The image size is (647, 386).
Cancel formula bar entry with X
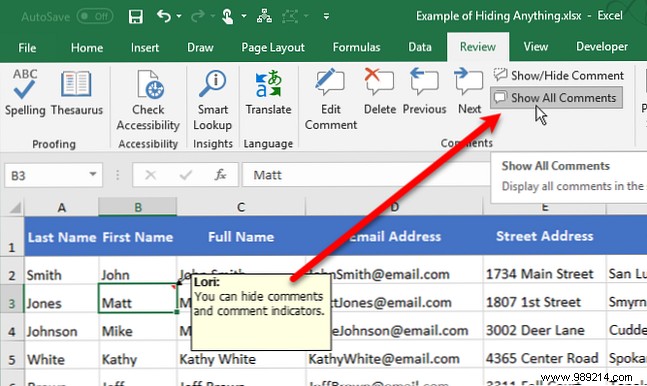click(151, 175)
